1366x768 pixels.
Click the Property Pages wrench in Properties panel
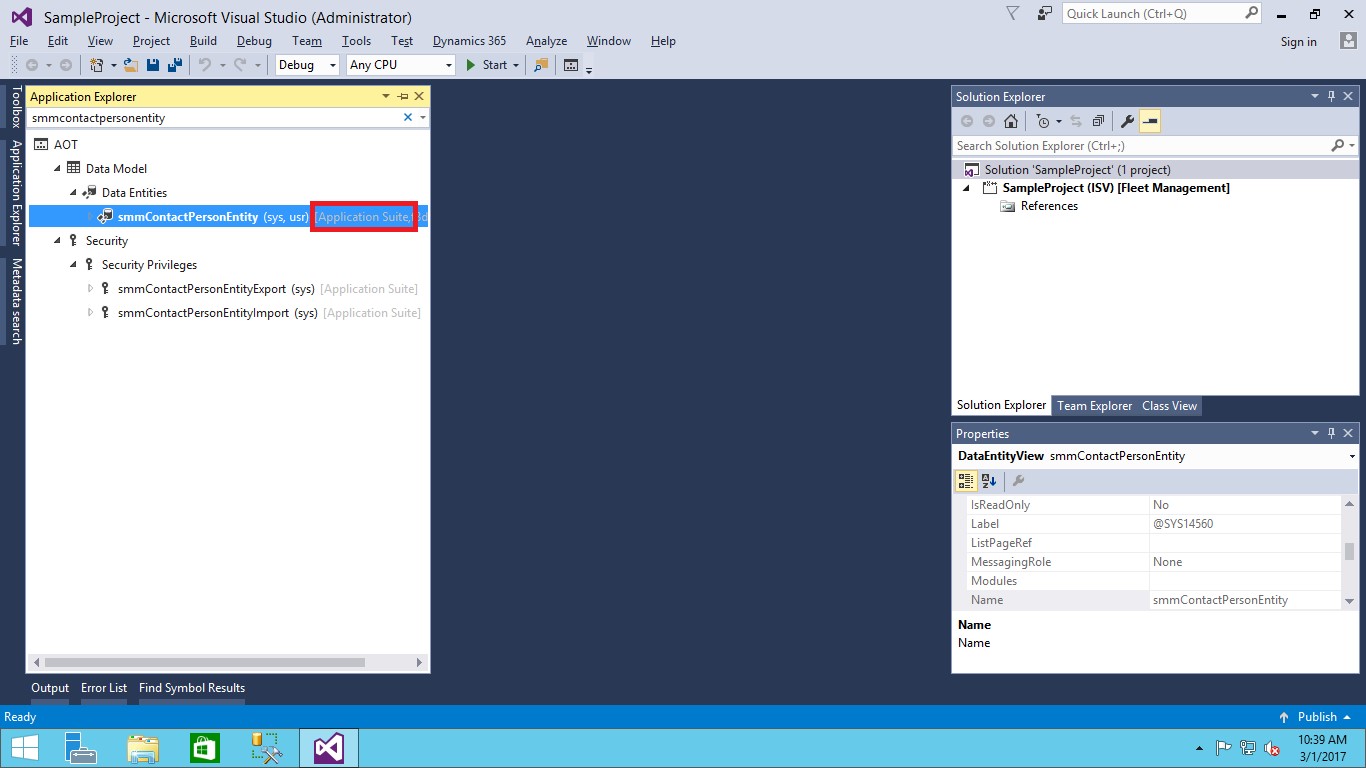(1019, 481)
